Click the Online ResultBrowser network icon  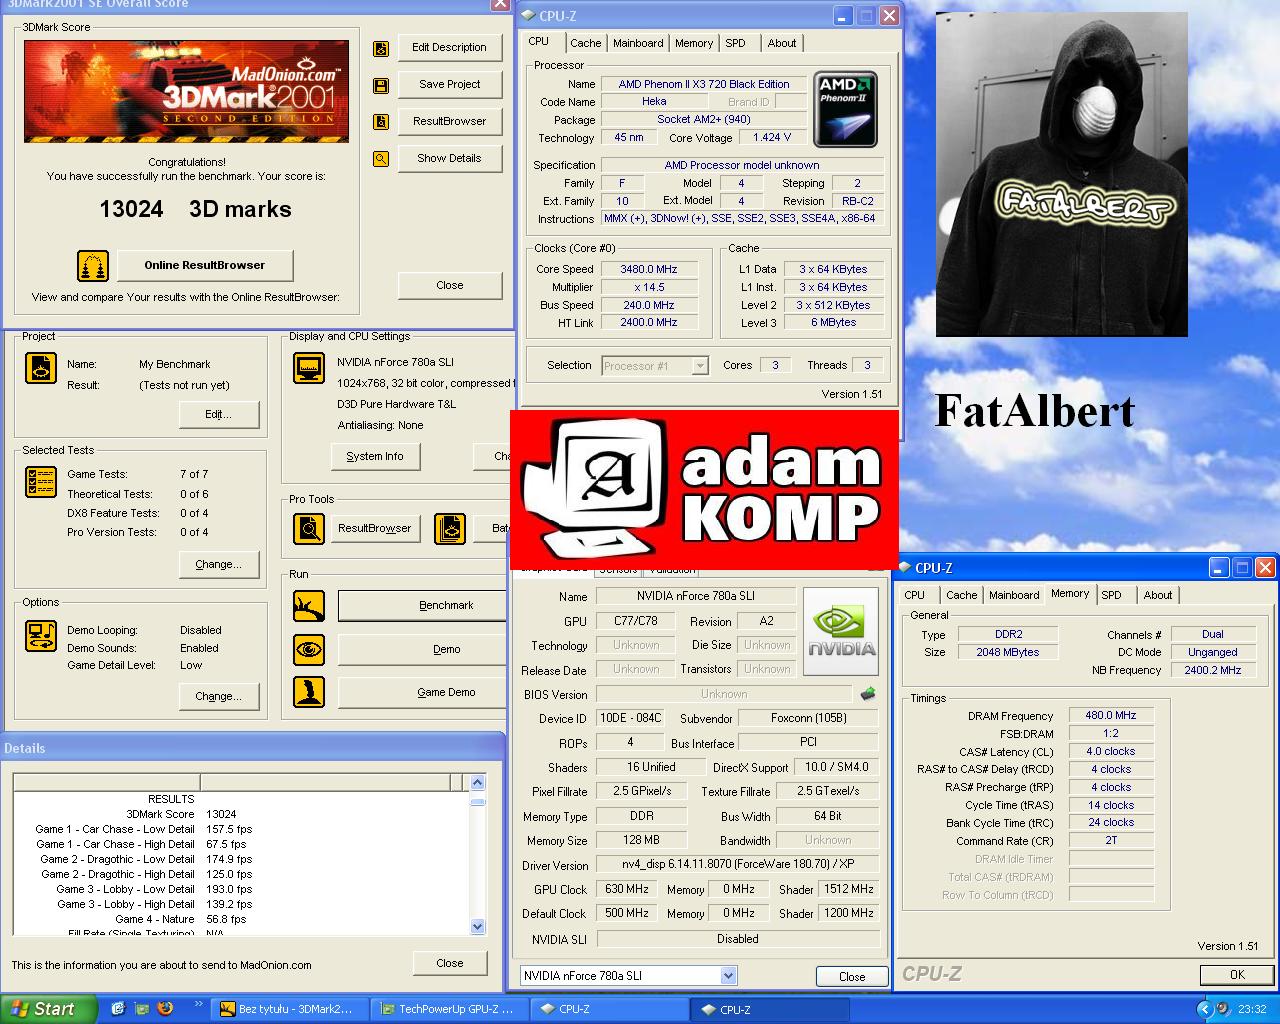point(93,266)
